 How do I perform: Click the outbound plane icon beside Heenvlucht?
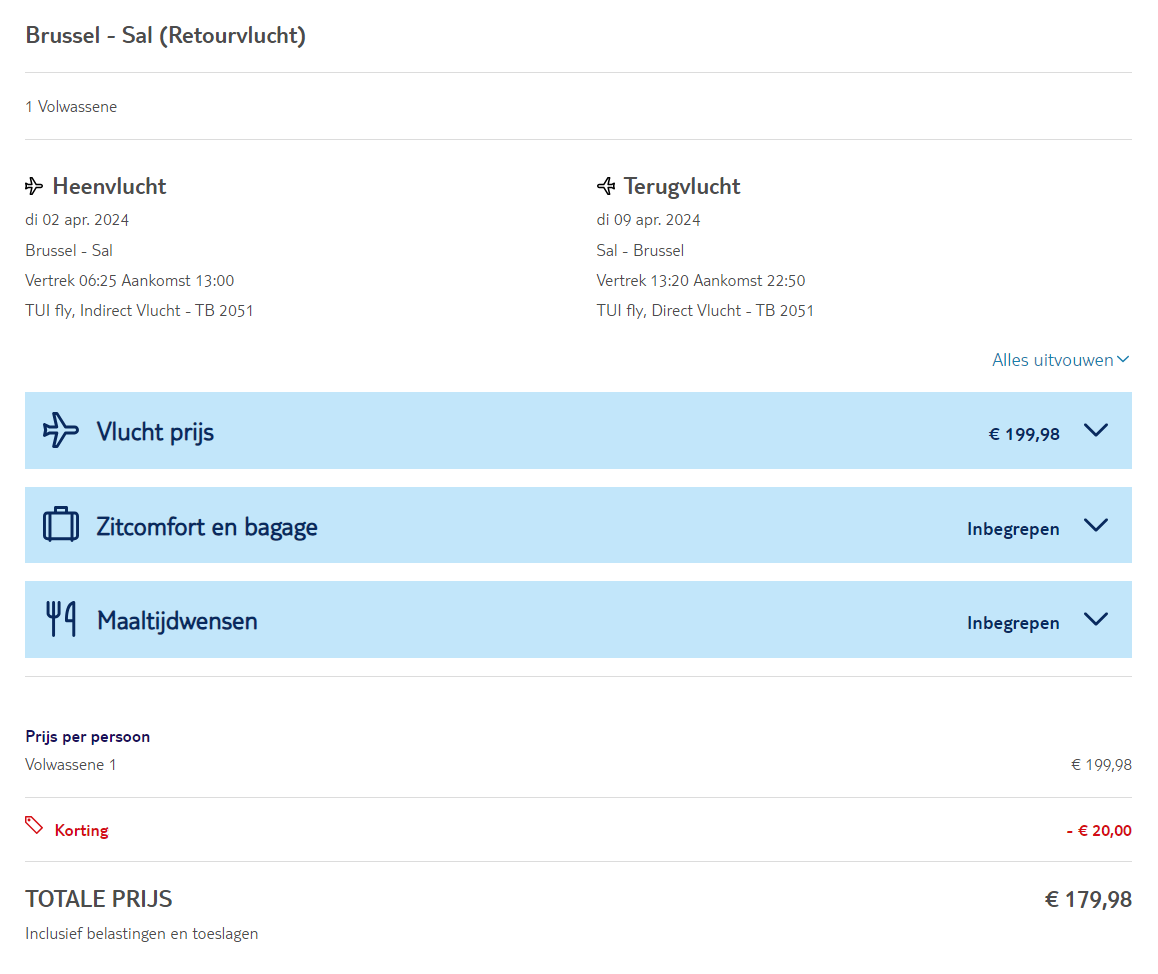point(34,186)
